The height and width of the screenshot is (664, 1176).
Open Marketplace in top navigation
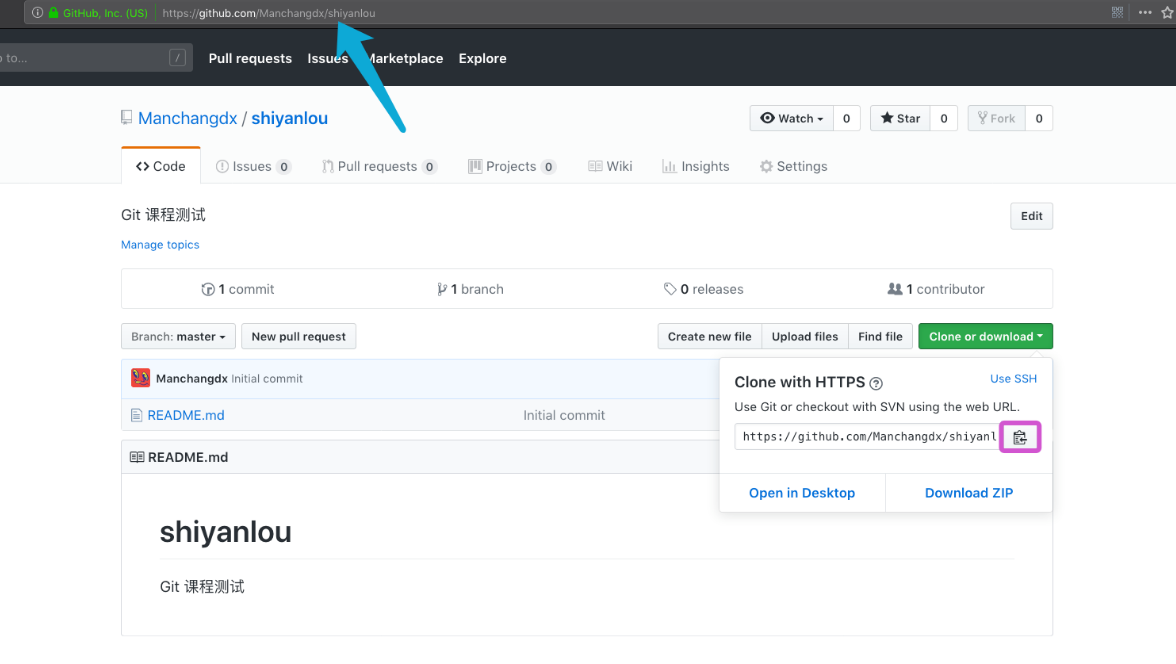click(406, 59)
